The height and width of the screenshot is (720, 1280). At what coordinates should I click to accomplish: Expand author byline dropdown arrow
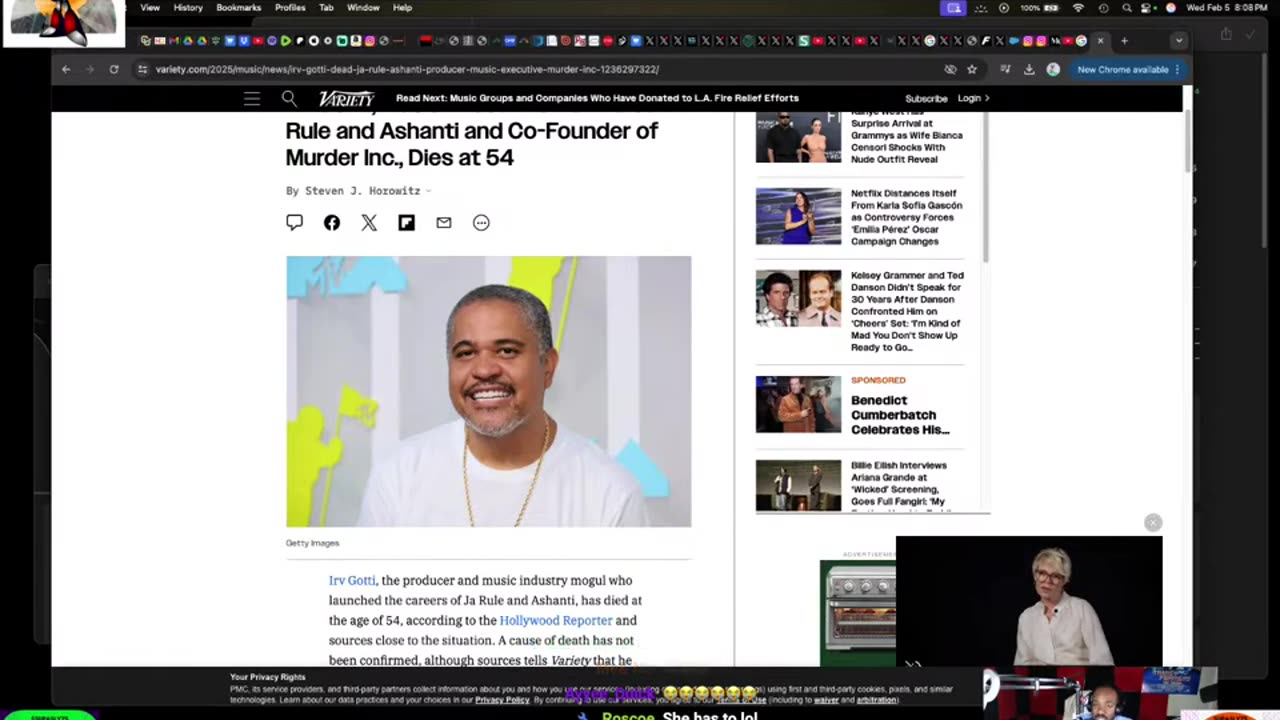point(429,191)
